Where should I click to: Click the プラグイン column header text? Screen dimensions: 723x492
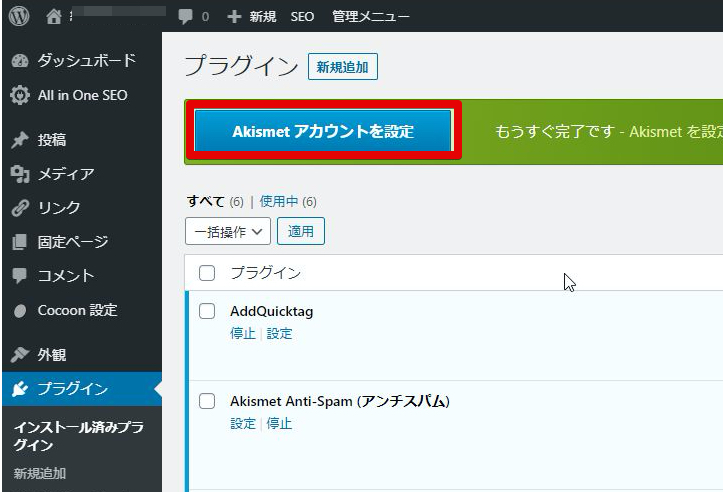point(266,273)
